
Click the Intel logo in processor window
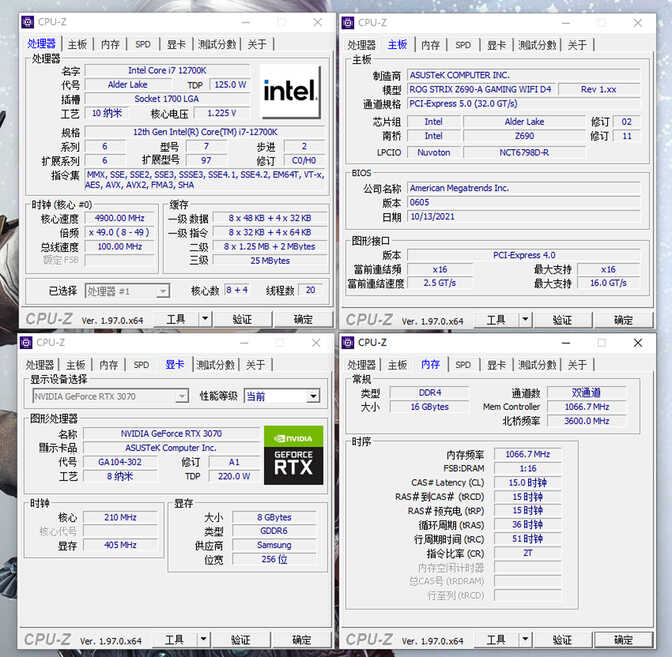(x=291, y=91)
